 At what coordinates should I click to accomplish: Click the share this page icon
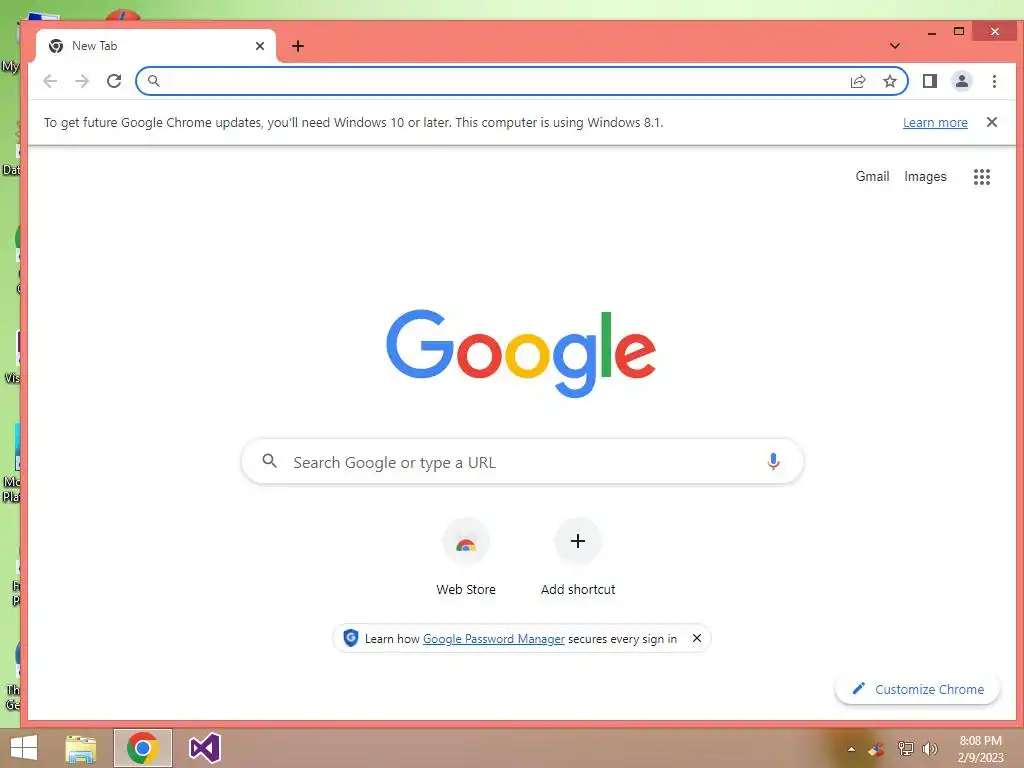coord(858,81)
